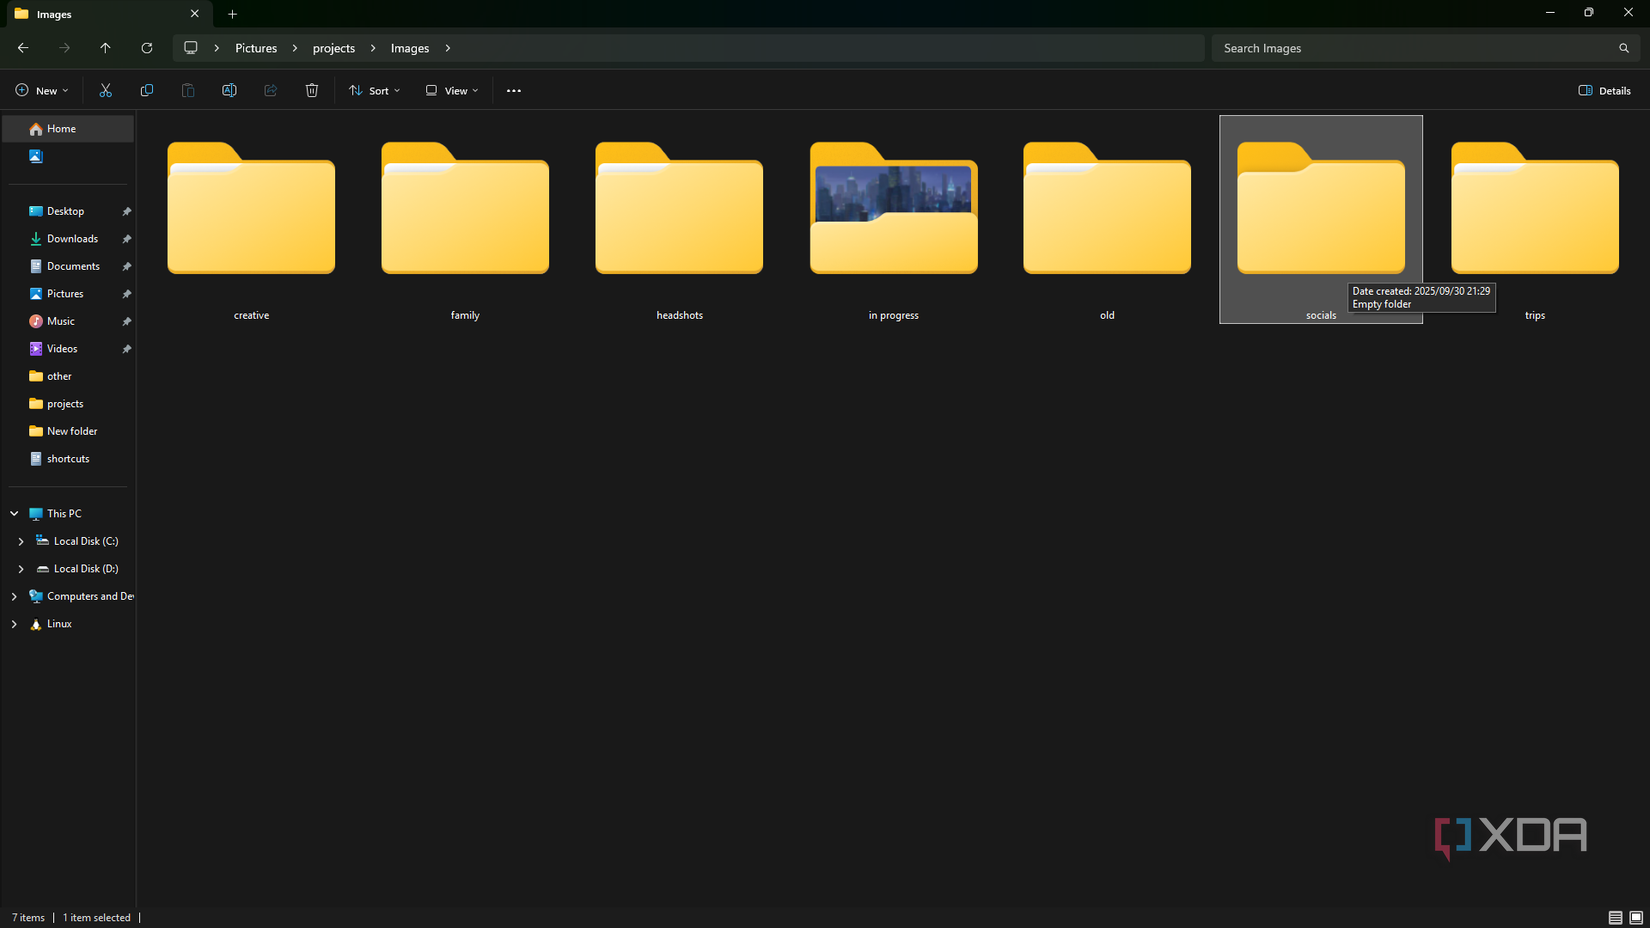1650x928 pixels.
Task: Open Downloads from quick access
Action: 72,239
